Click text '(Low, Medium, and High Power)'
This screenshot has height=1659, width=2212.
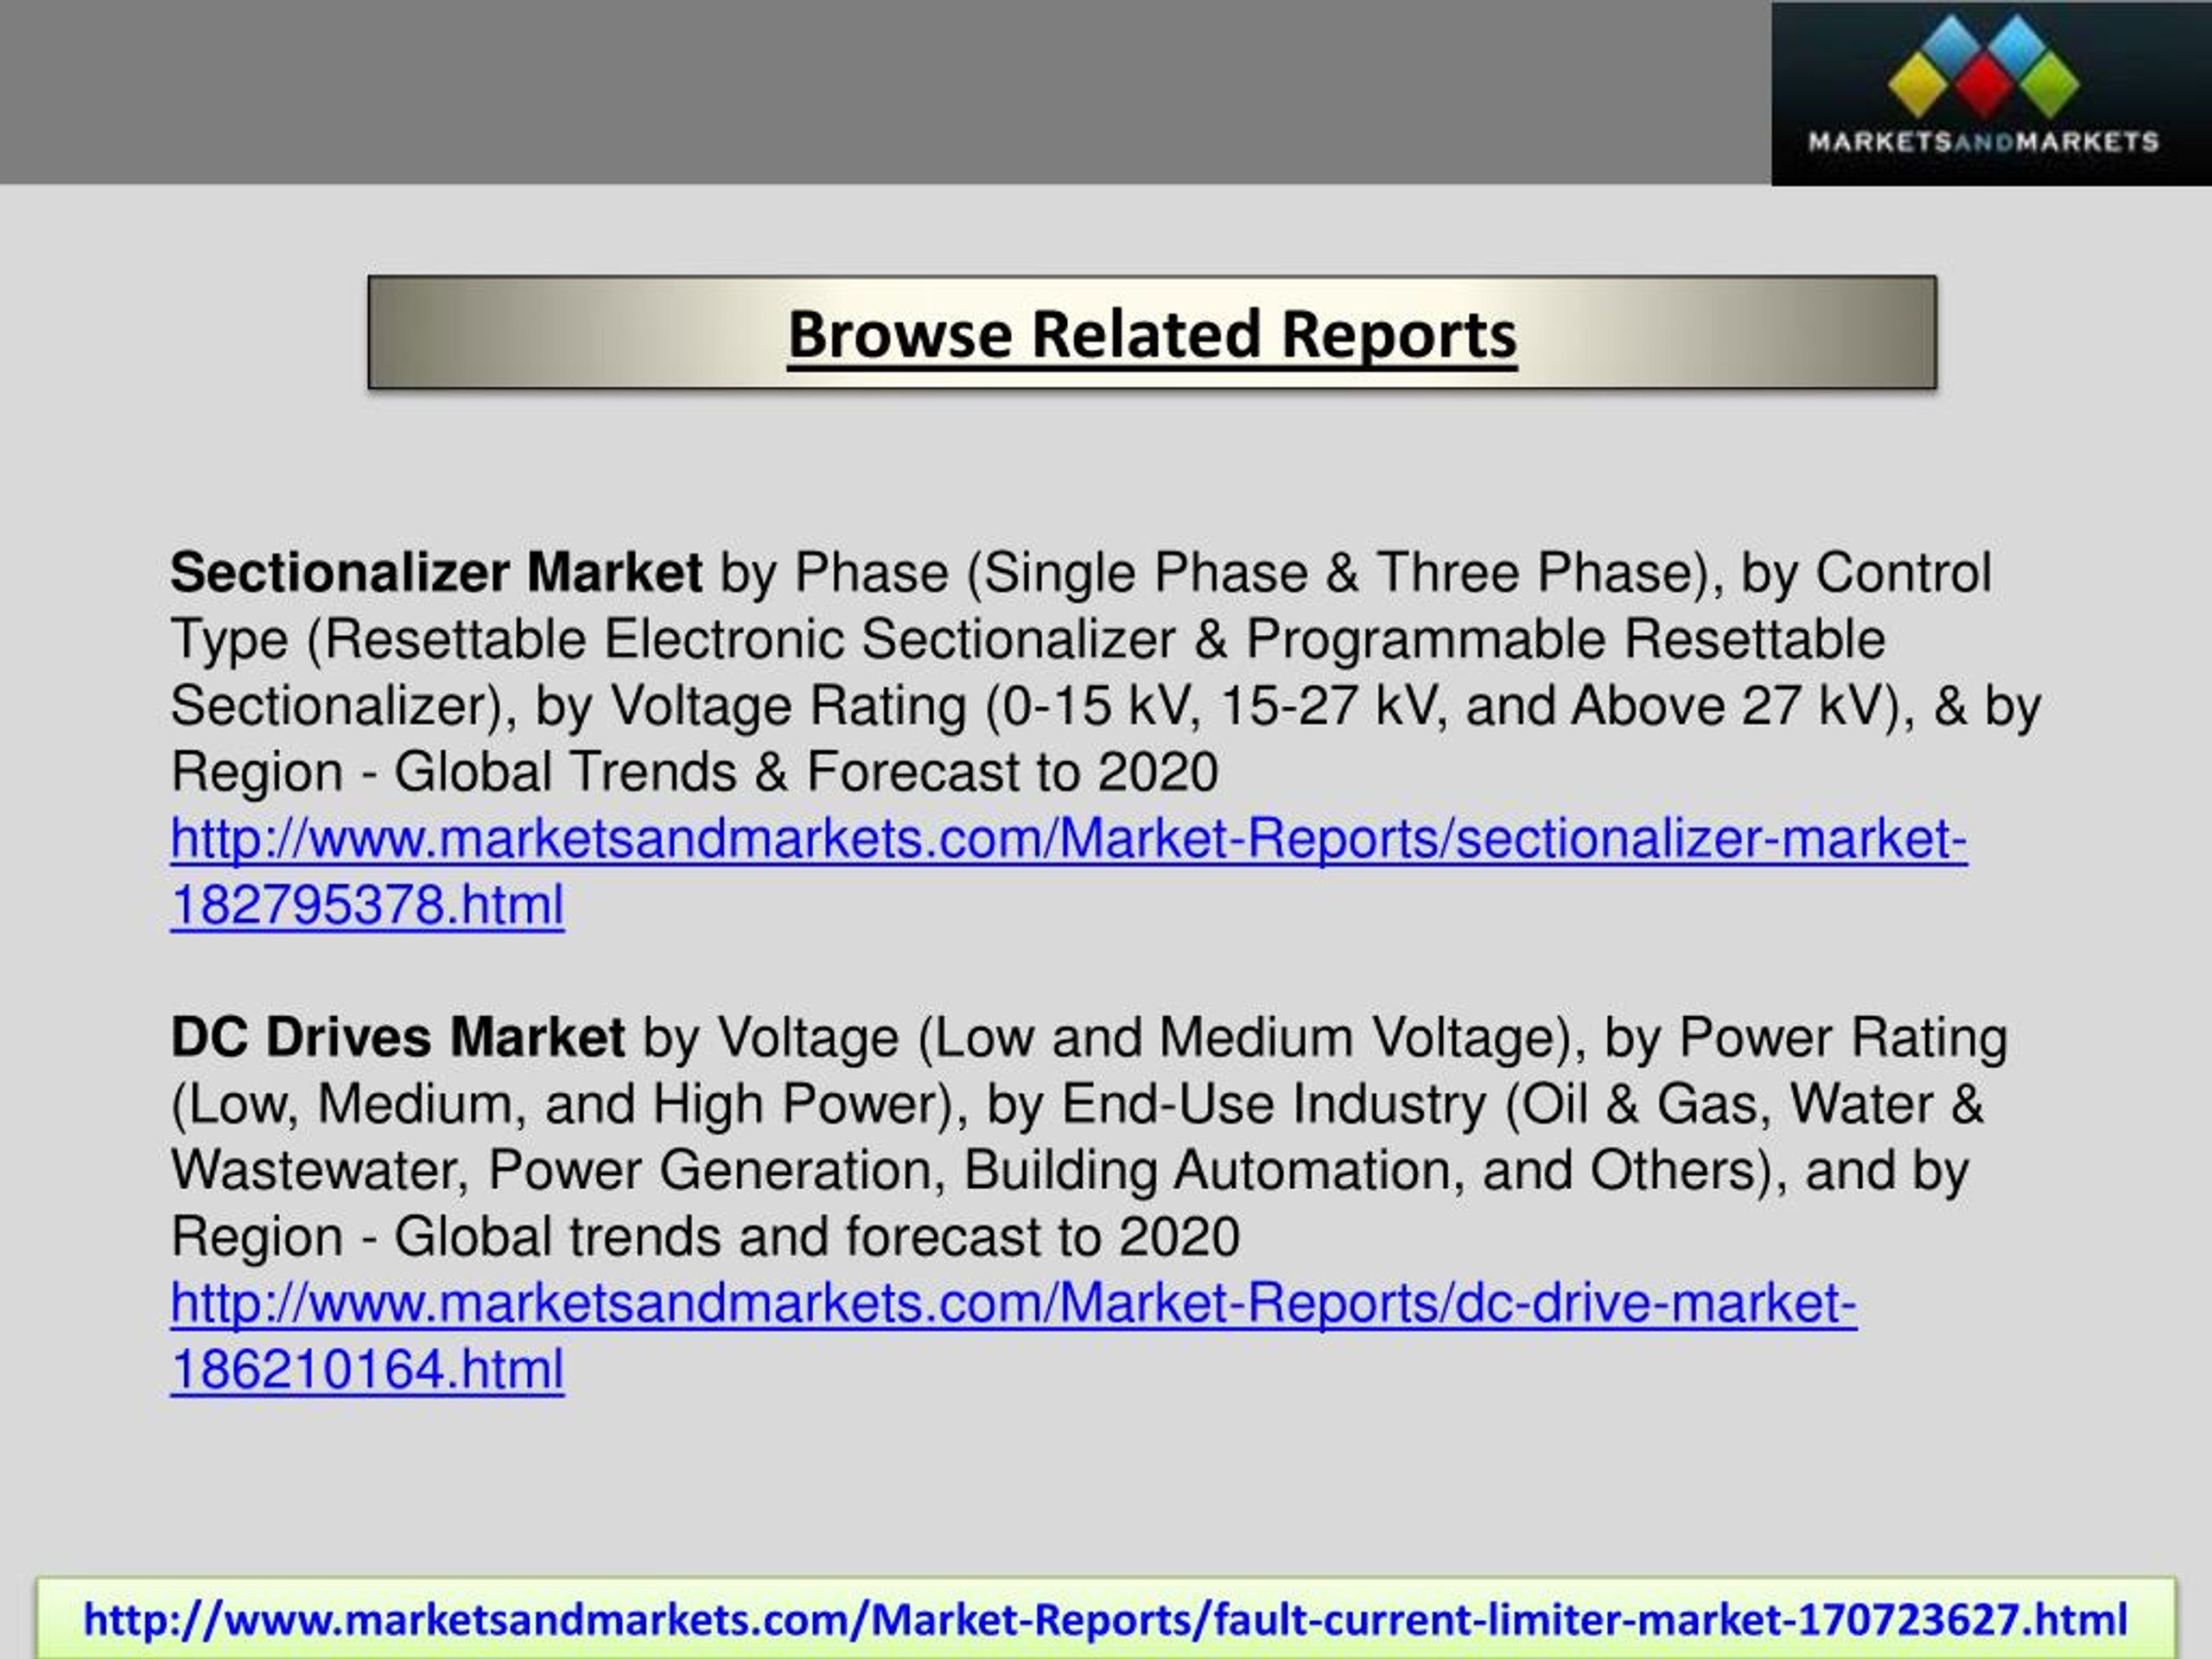click(562, 1105)
